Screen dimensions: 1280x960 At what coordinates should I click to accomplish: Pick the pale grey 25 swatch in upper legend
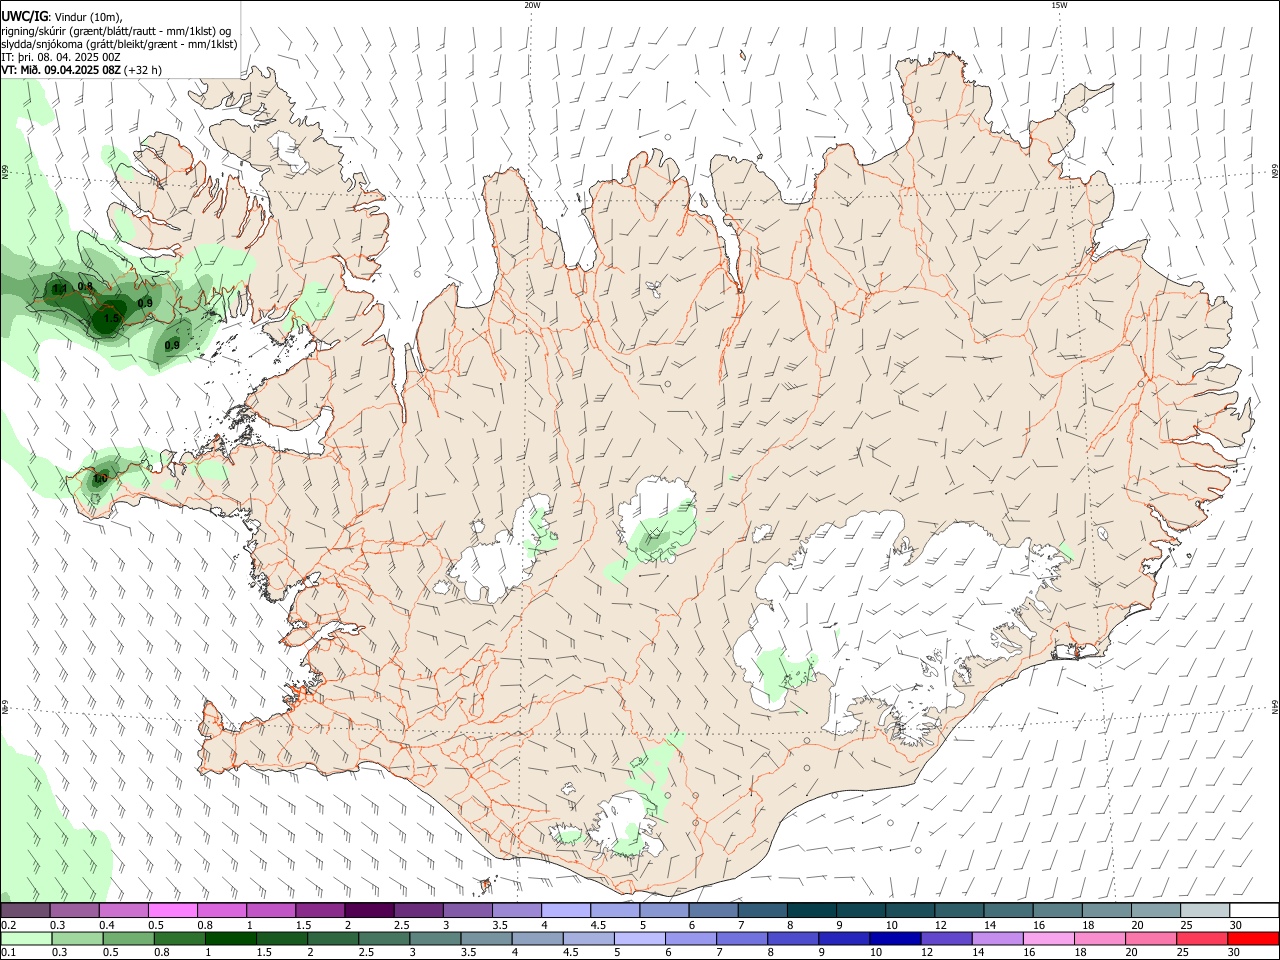pos(1204,910)
